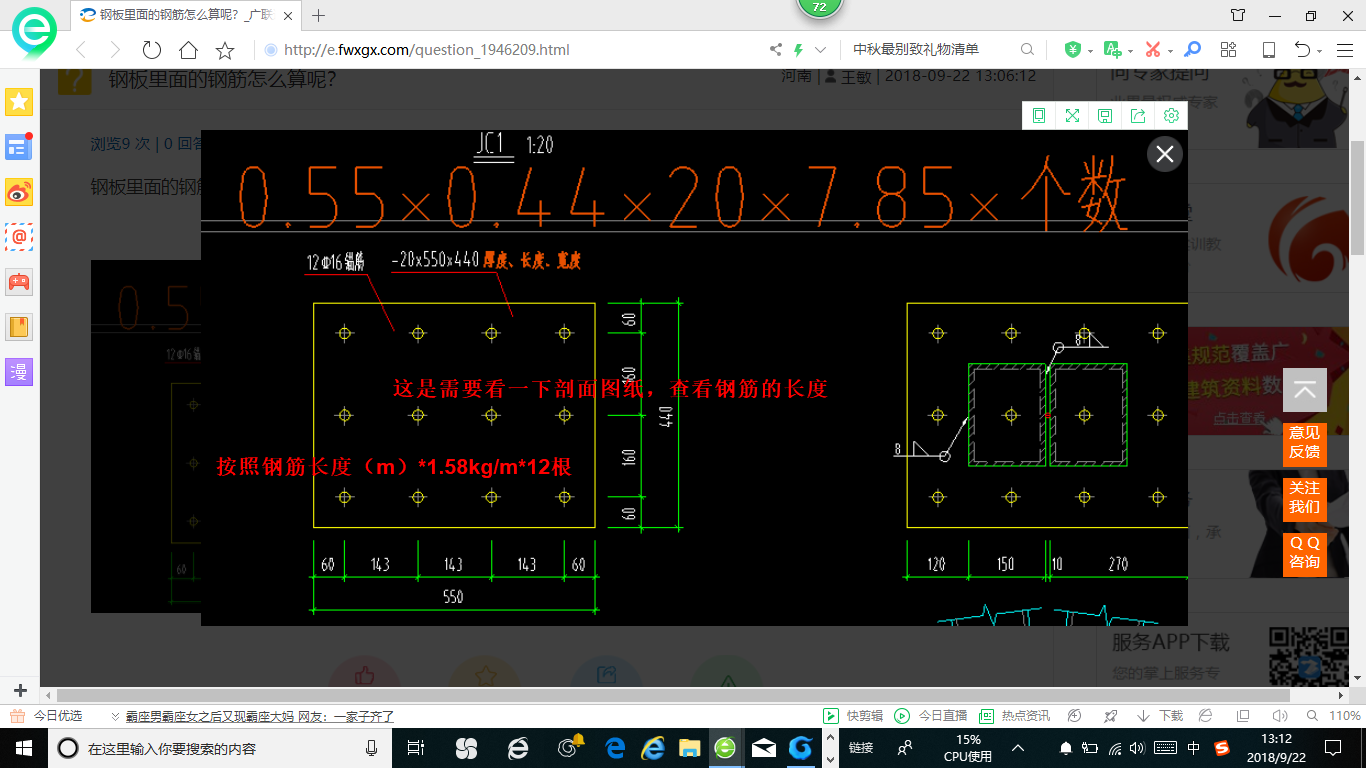1366x768 pixels.
Task: Add sidebar app with plus icon
Action: click(19, 691)
